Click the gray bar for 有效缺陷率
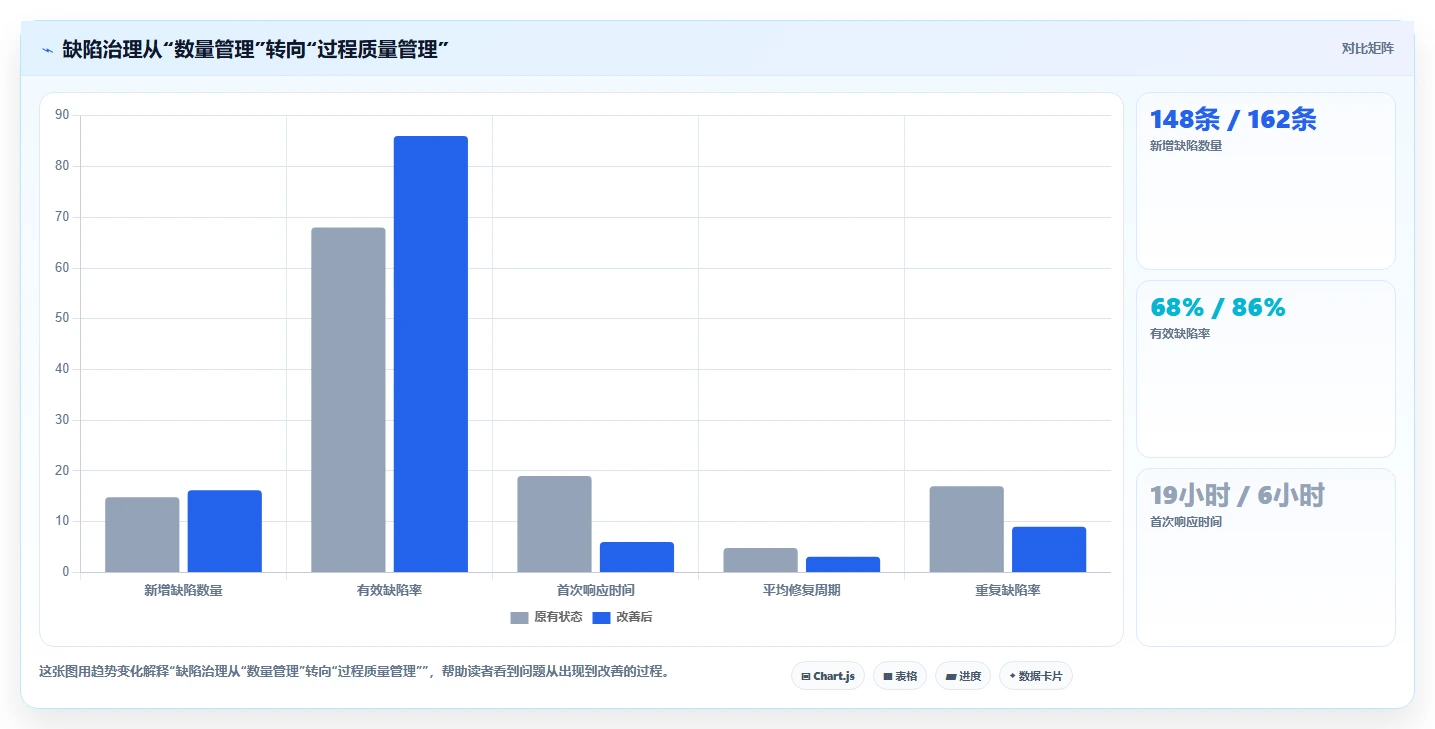 [x=348, y=400]
